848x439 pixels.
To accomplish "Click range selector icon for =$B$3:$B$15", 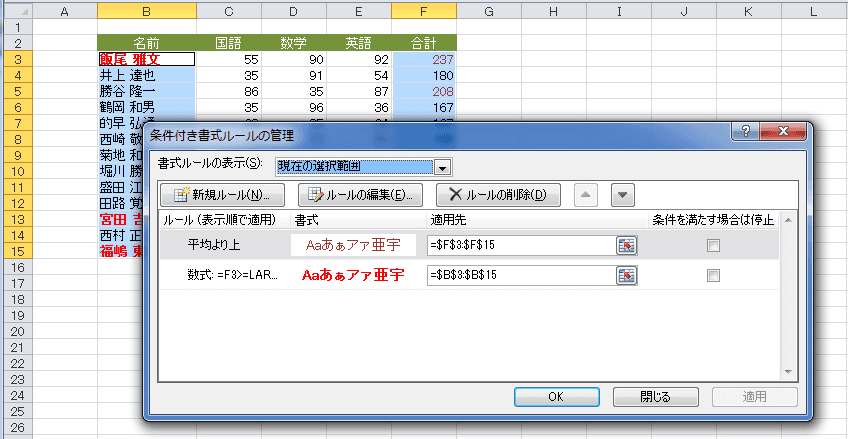I will click(627, 275).
